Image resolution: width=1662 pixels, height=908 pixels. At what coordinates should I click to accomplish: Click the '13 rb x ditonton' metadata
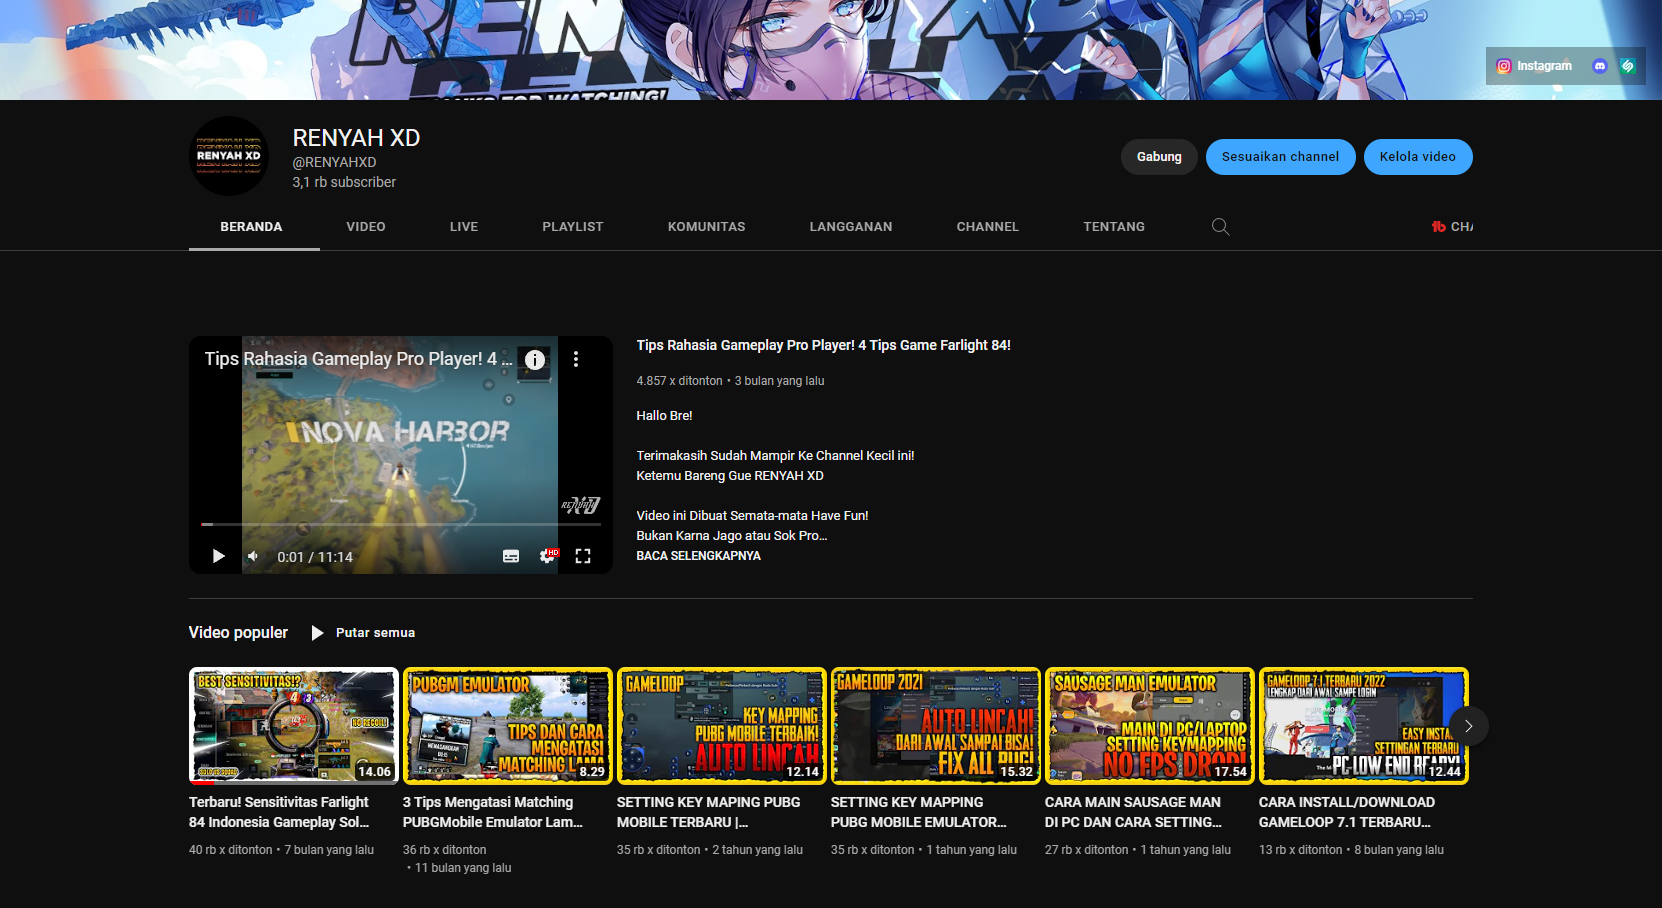coord(1300,850)
